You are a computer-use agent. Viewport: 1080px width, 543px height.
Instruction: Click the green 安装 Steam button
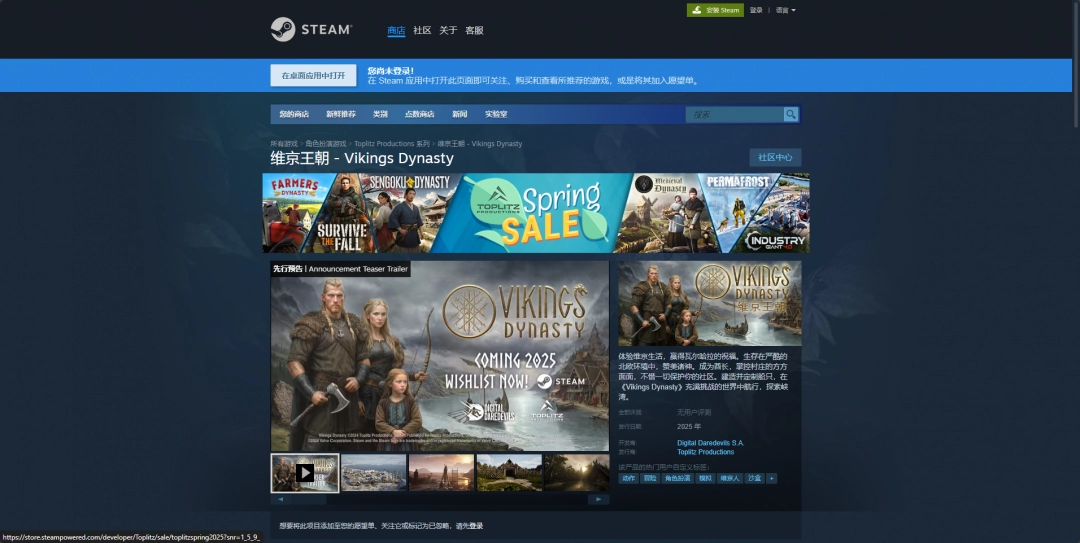click(715, 10)
